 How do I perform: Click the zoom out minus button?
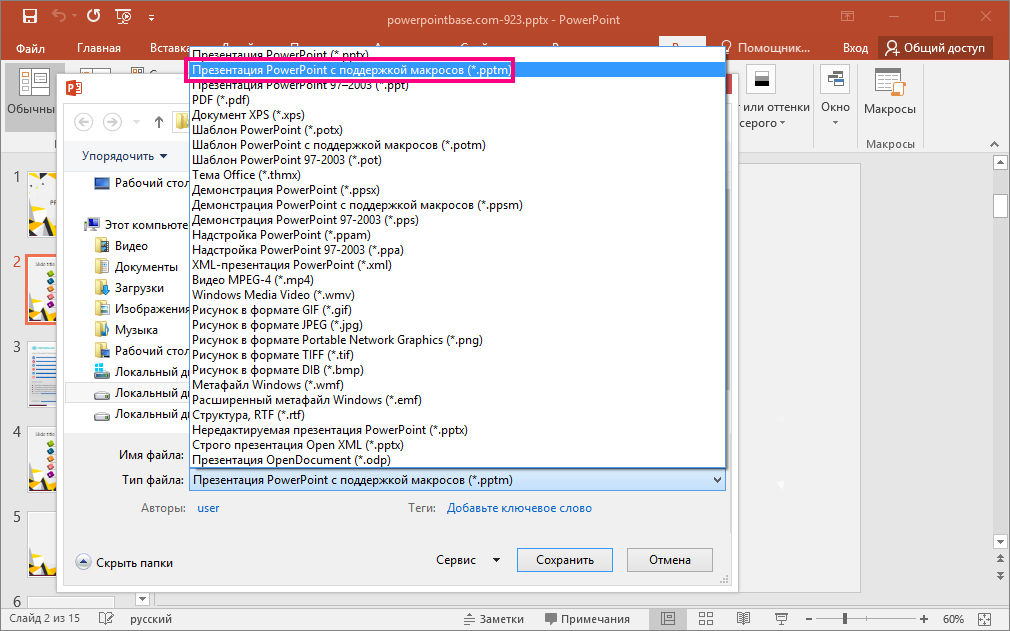pyautogui.click(x=810, y=619)
